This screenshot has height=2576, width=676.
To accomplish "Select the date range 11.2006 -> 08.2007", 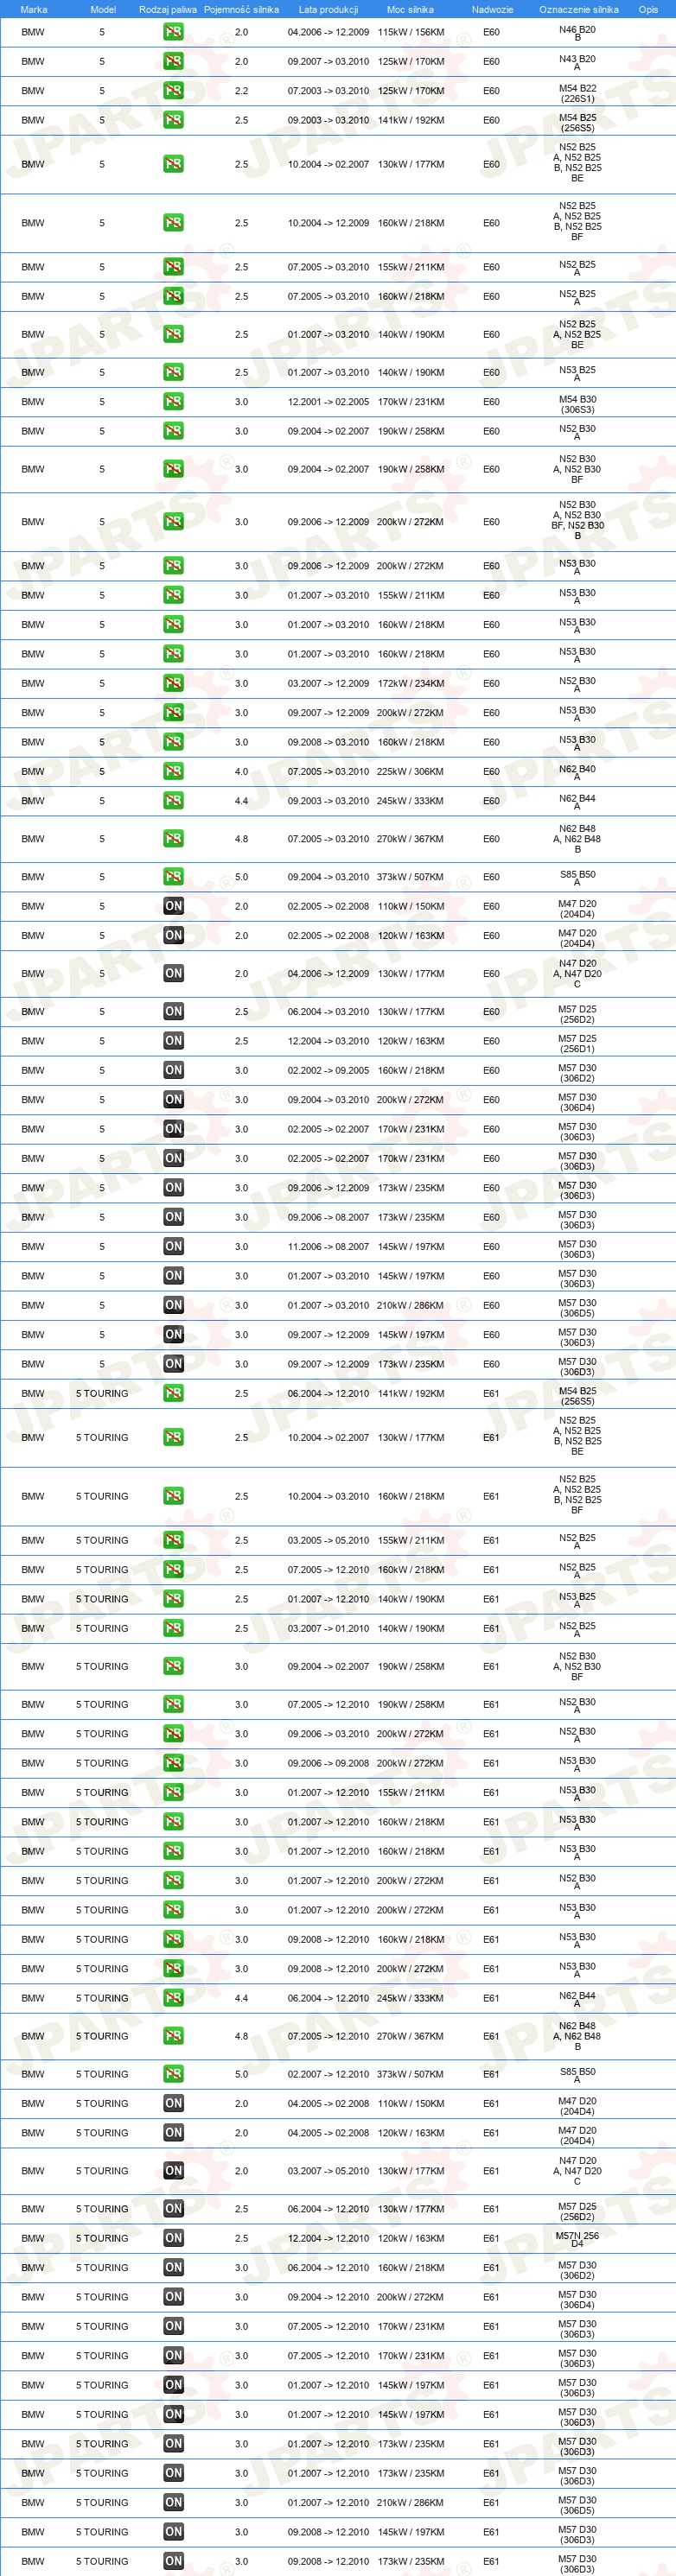I will (x=328, y=1246).
